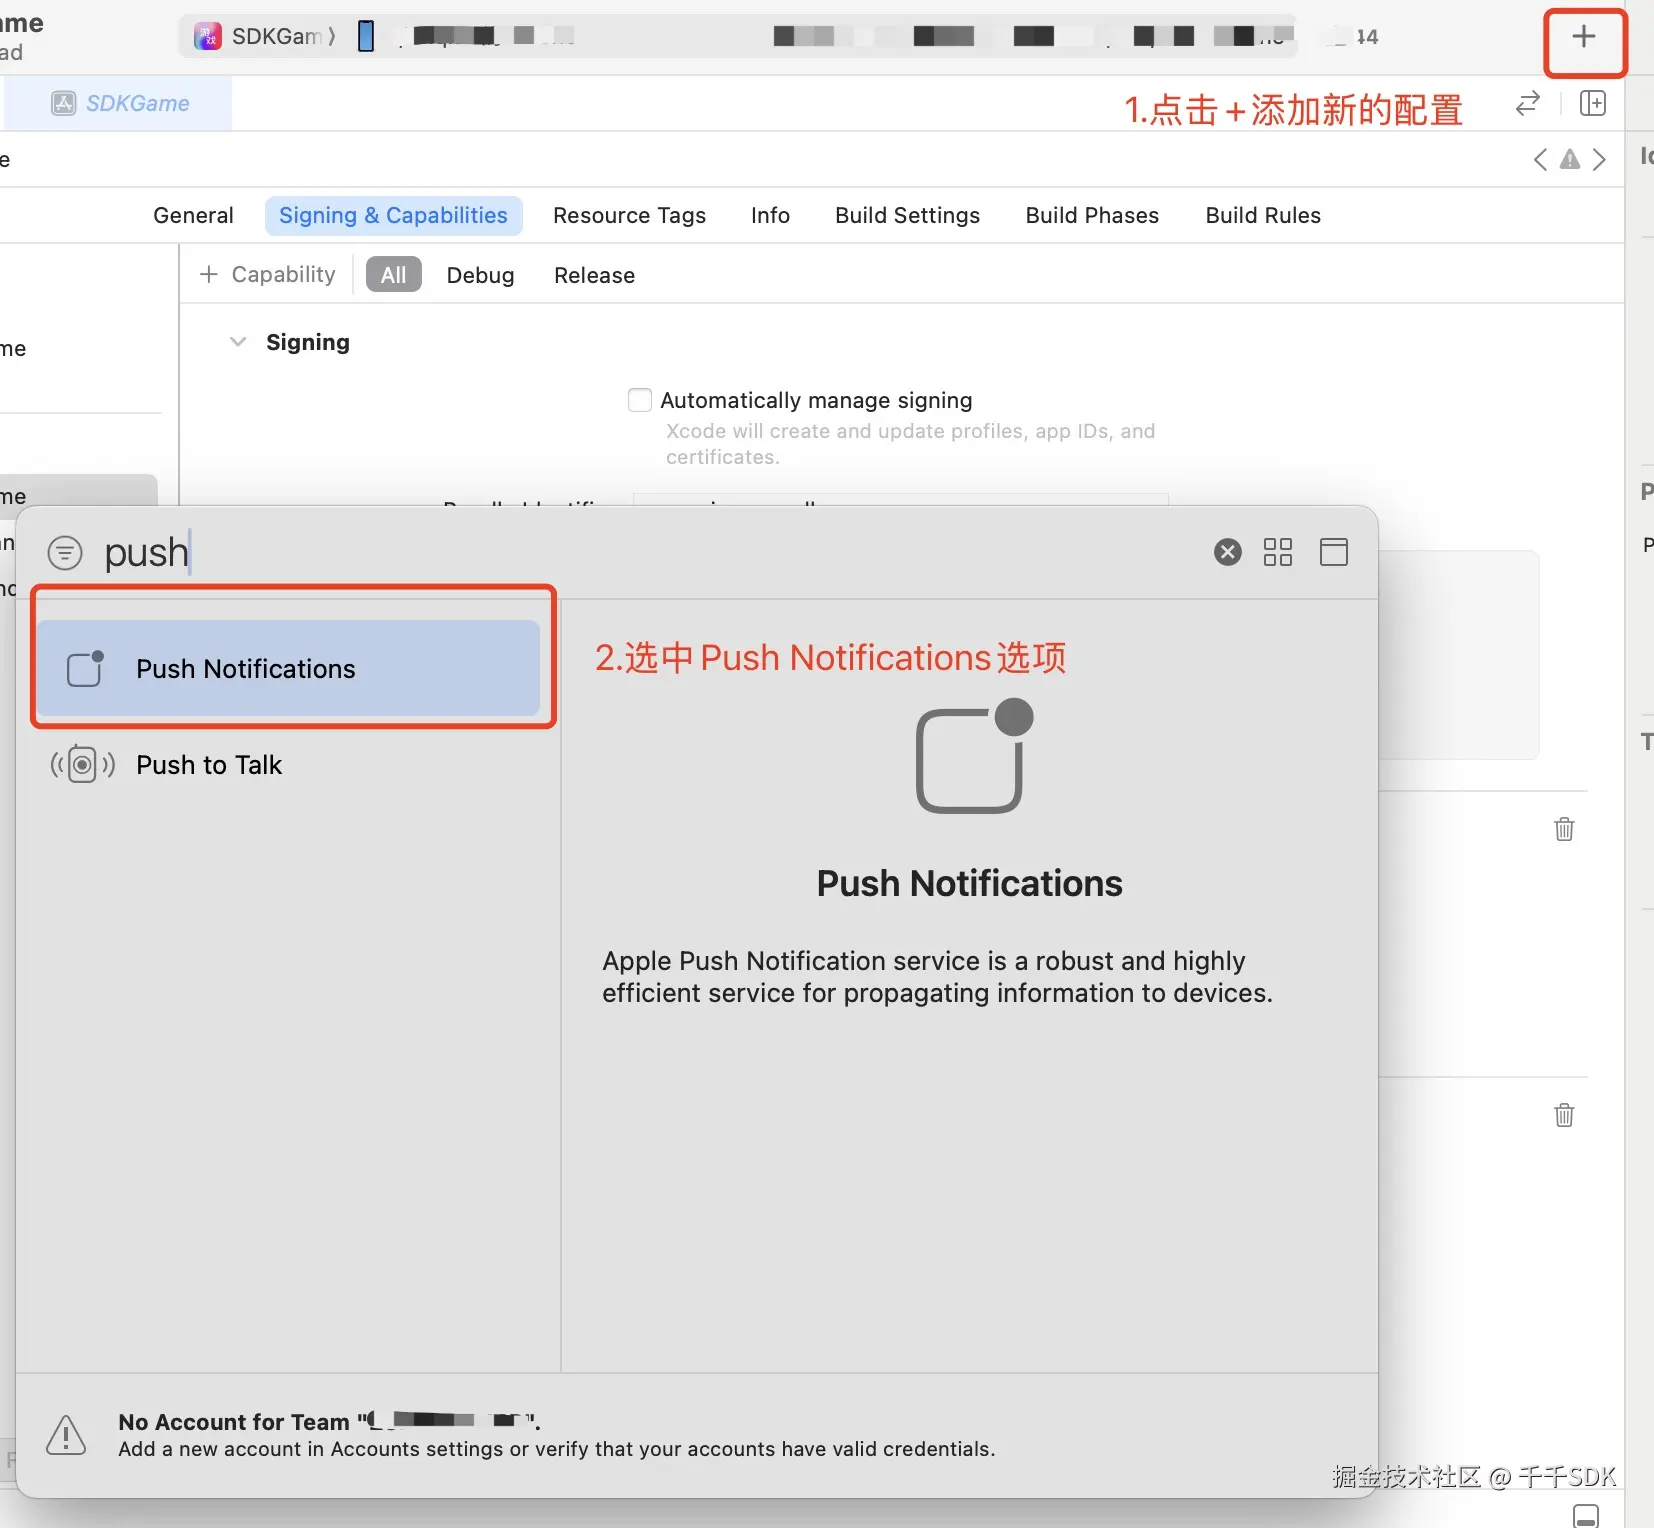Click the issue warning triangle icon
This screenshot has height=1528, width=1654.
tap(1570, 159)
